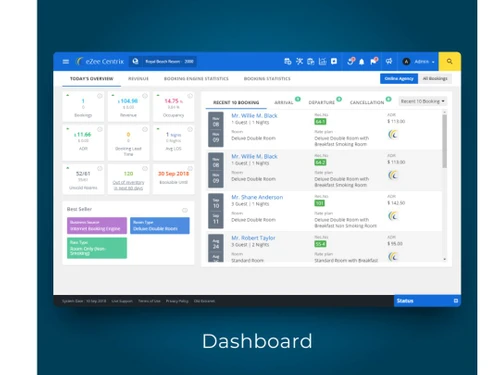Switch to the Revenue tab
500x375 pixels.
[x=138, y=79]
